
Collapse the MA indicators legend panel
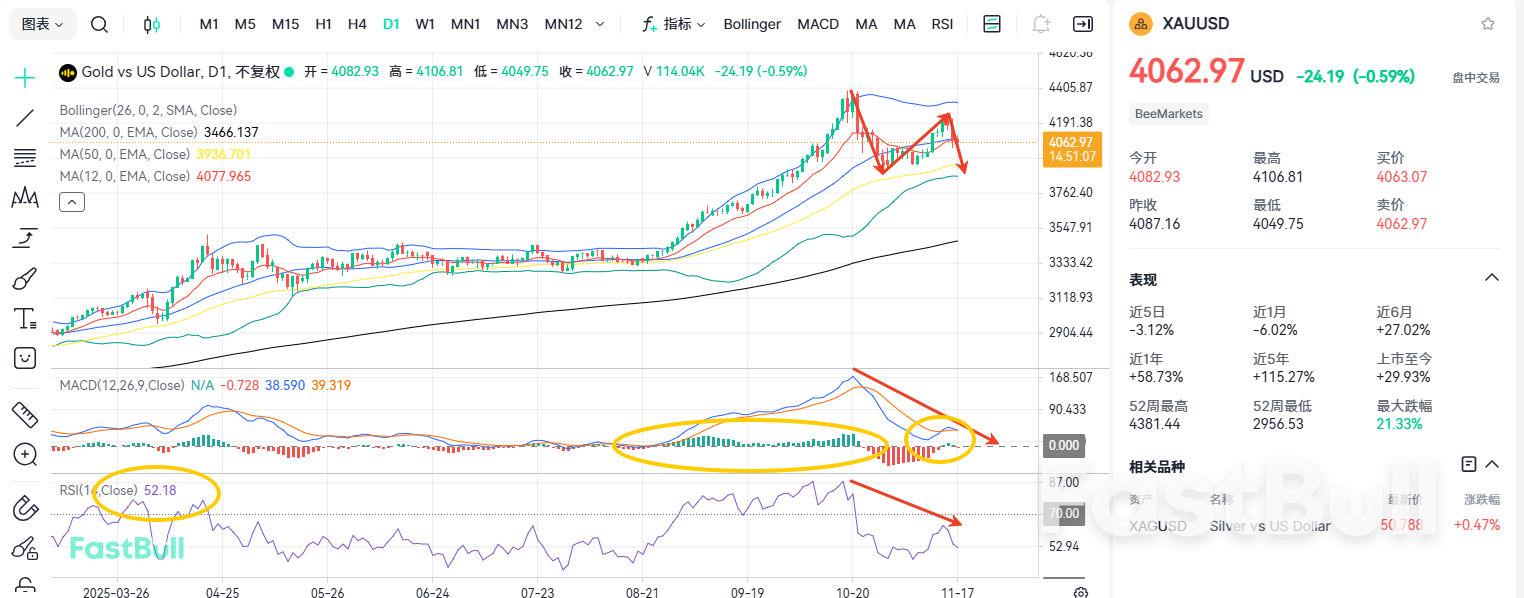coord(71,201)
